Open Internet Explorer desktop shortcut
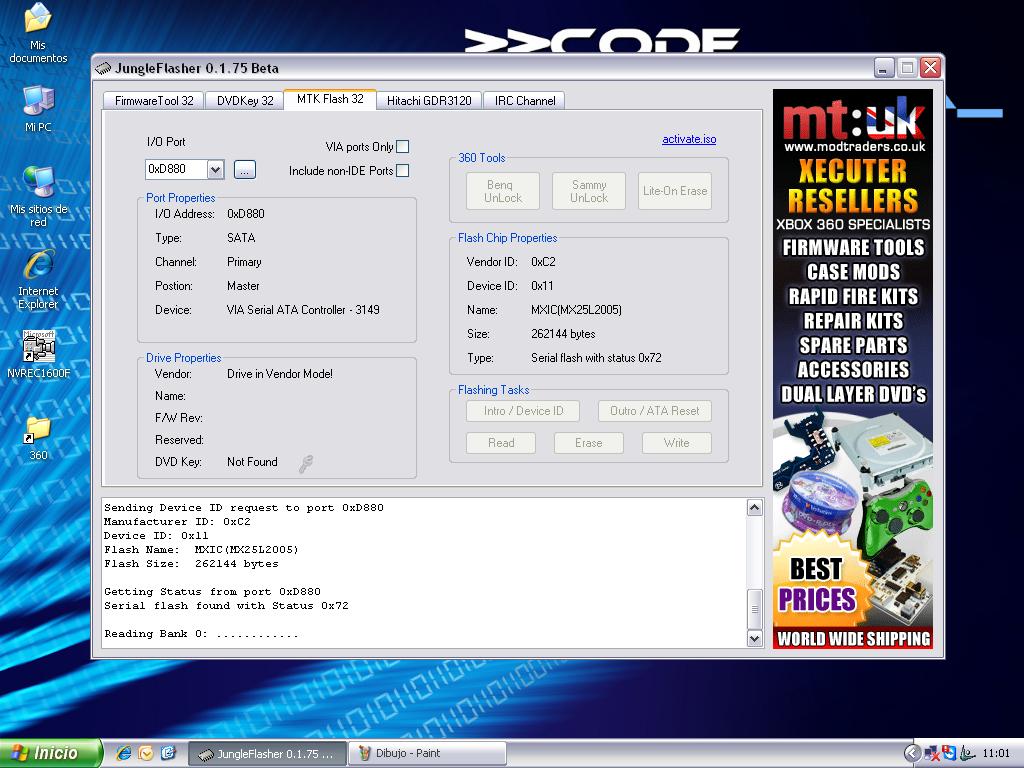 (38, 266)
